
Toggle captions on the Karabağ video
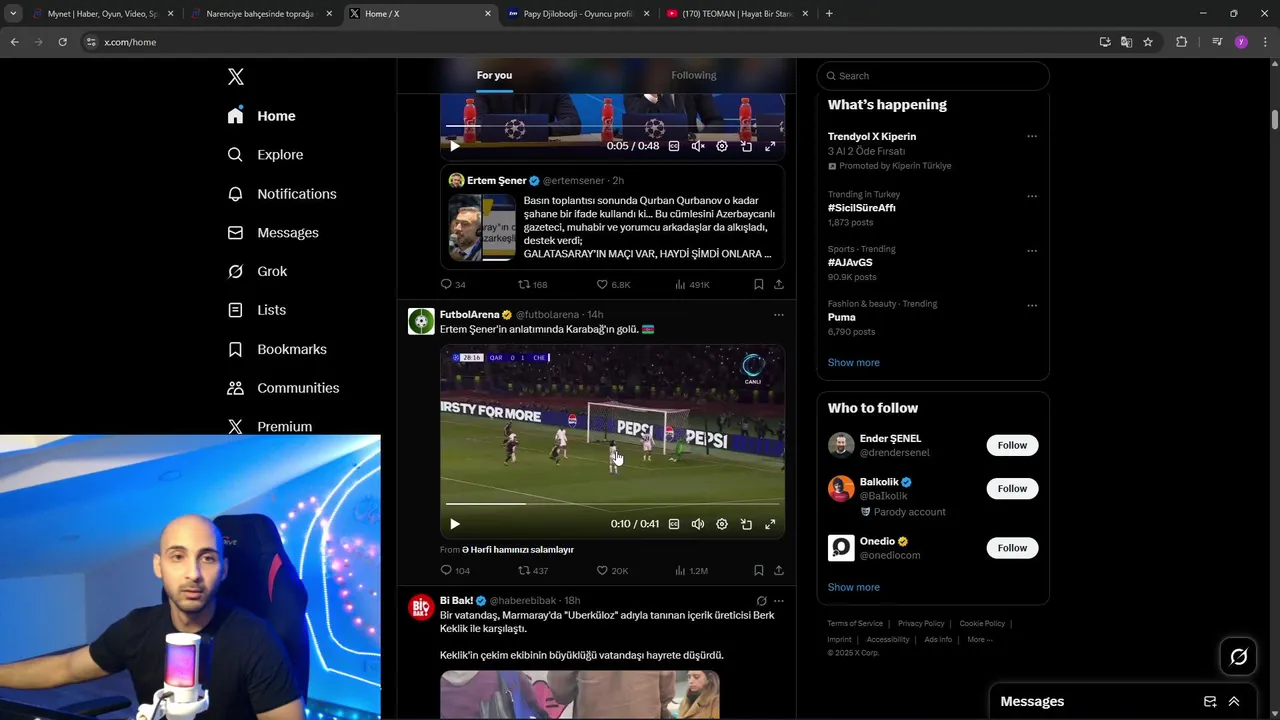point(674,524)
